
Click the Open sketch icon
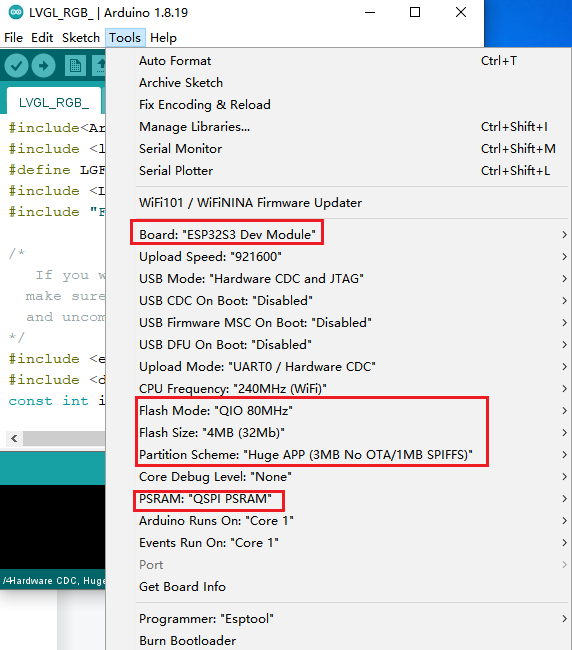[99, 65]
